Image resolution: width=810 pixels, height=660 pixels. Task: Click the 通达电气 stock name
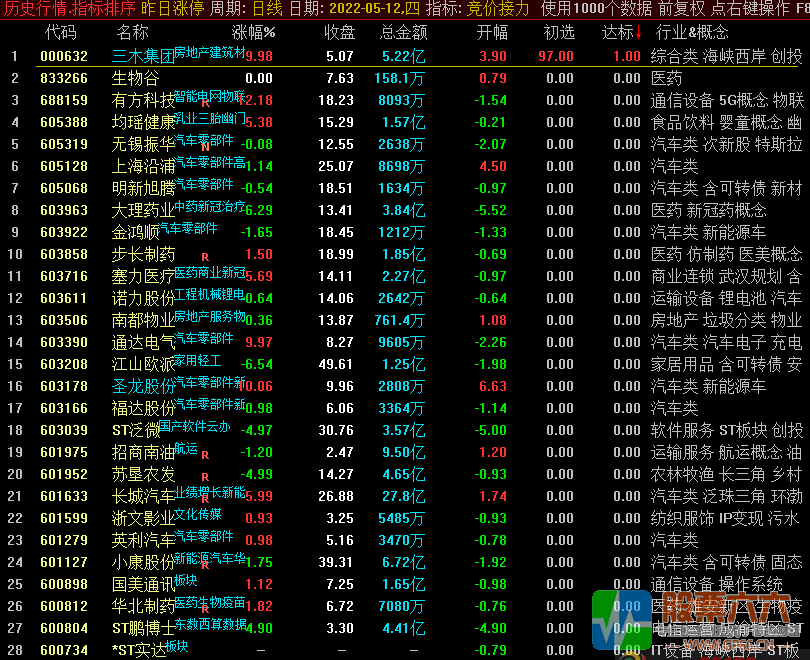[x=143, y=342]
